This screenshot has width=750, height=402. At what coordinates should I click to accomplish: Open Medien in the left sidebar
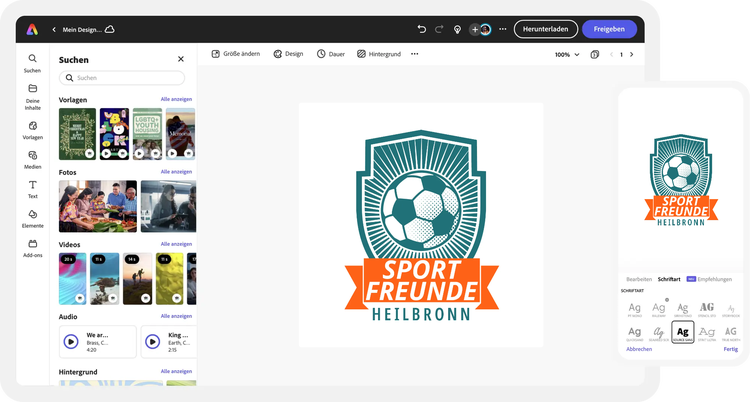pyautogui.click(x=33, y=160)
